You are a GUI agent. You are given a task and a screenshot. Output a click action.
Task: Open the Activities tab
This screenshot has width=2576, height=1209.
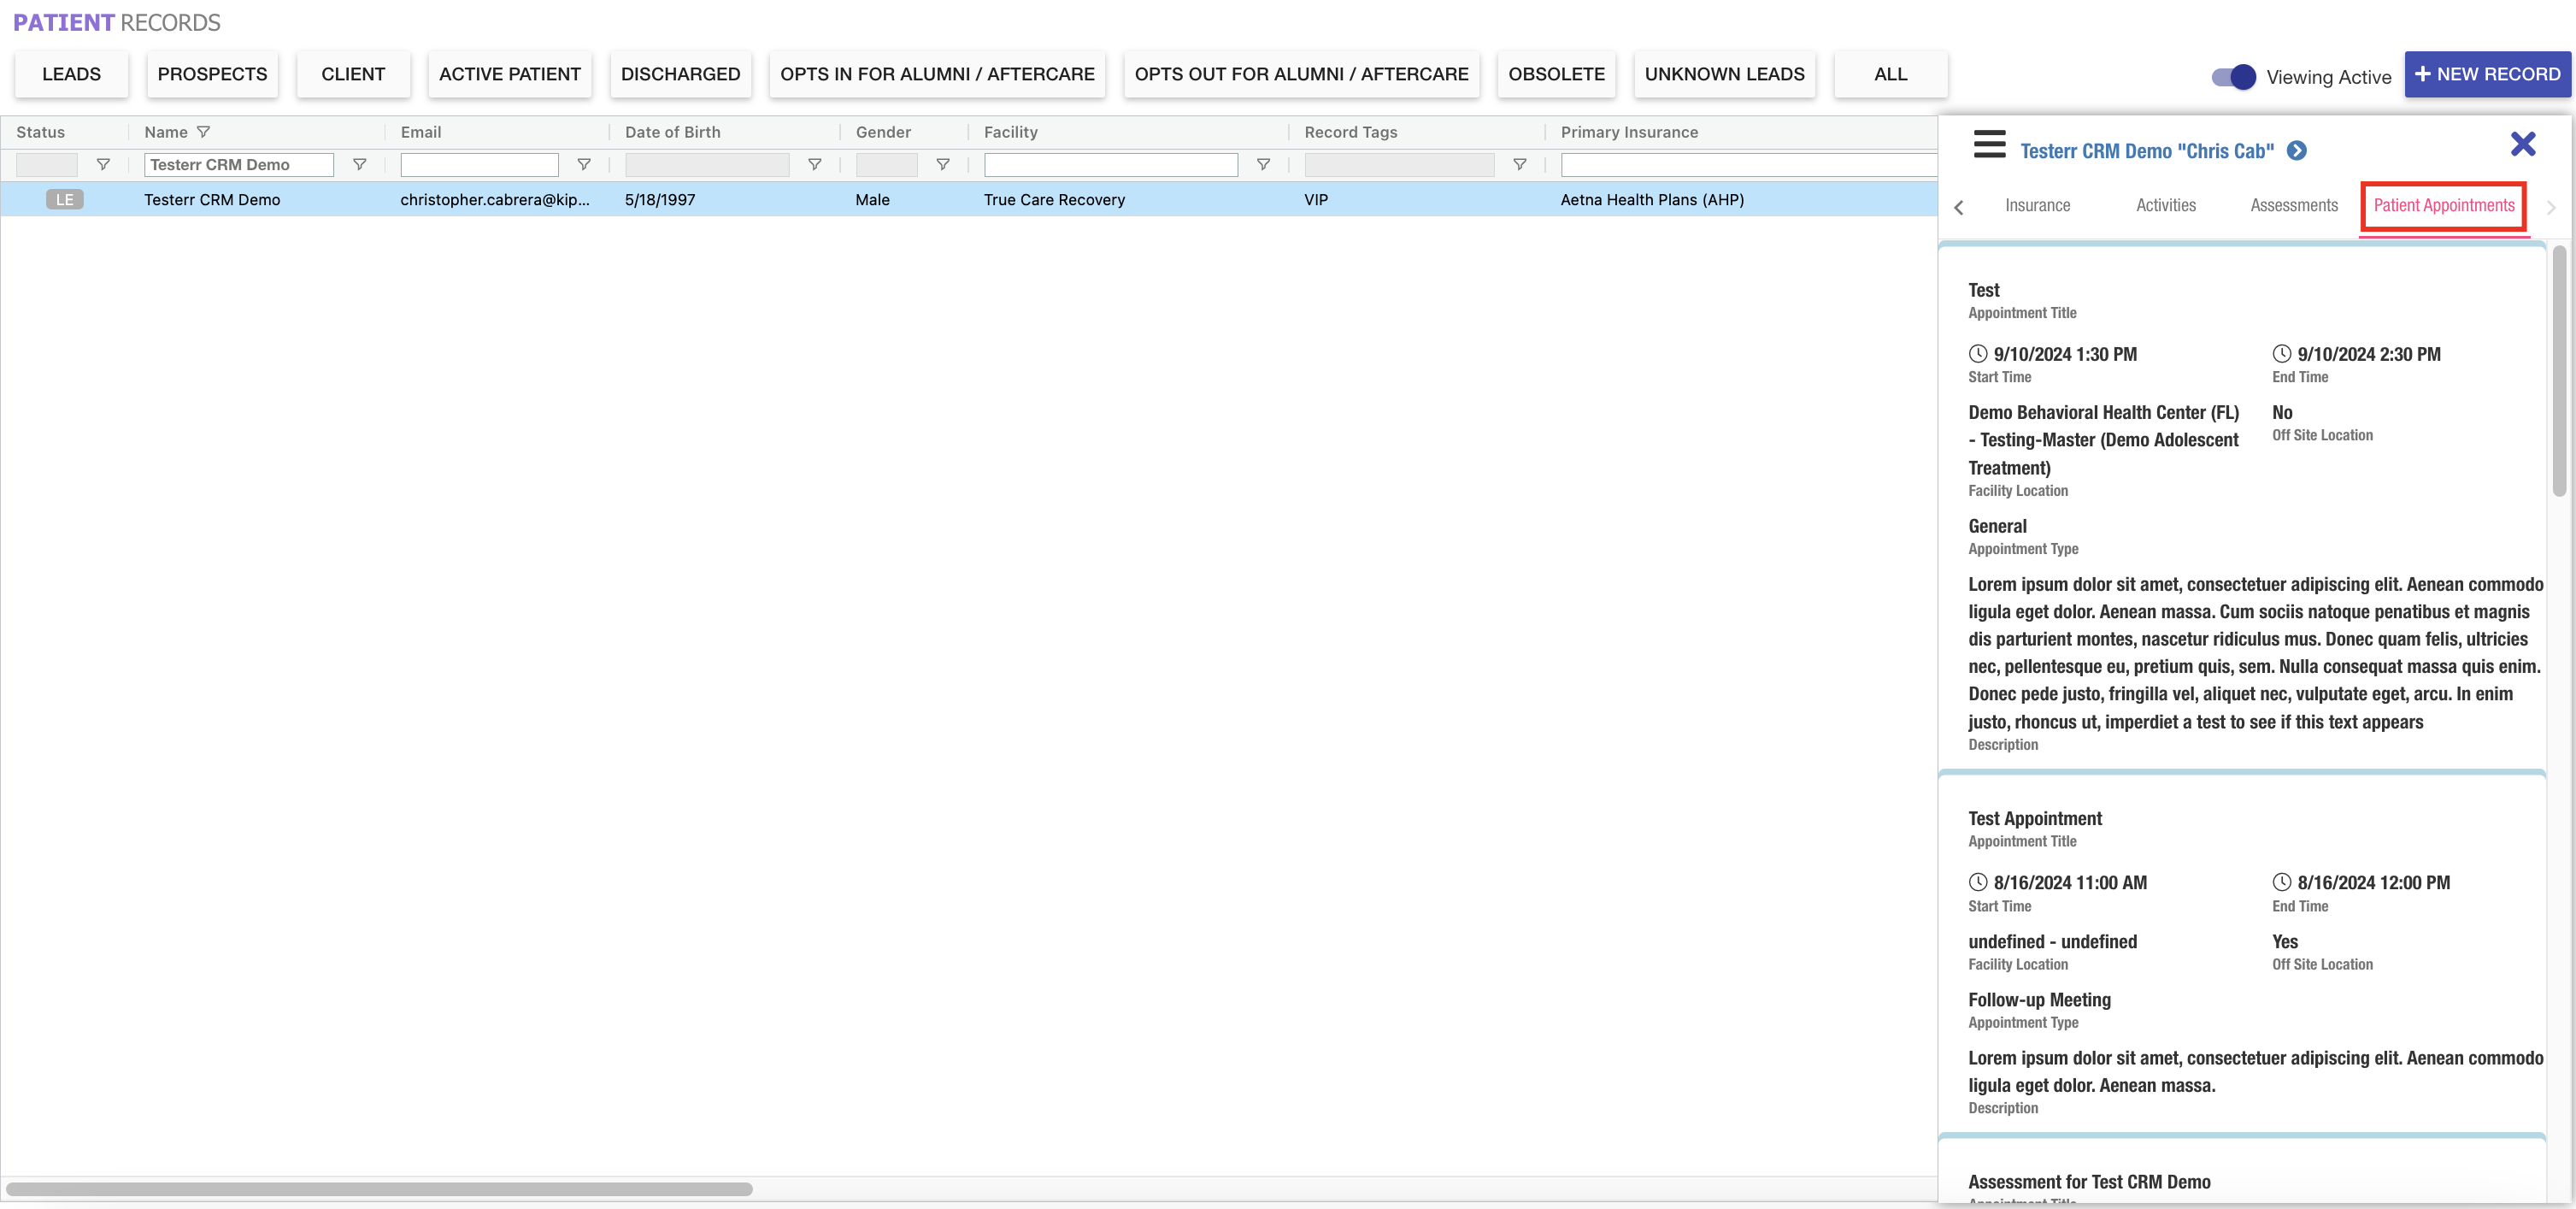click(x=2165, y=205)
